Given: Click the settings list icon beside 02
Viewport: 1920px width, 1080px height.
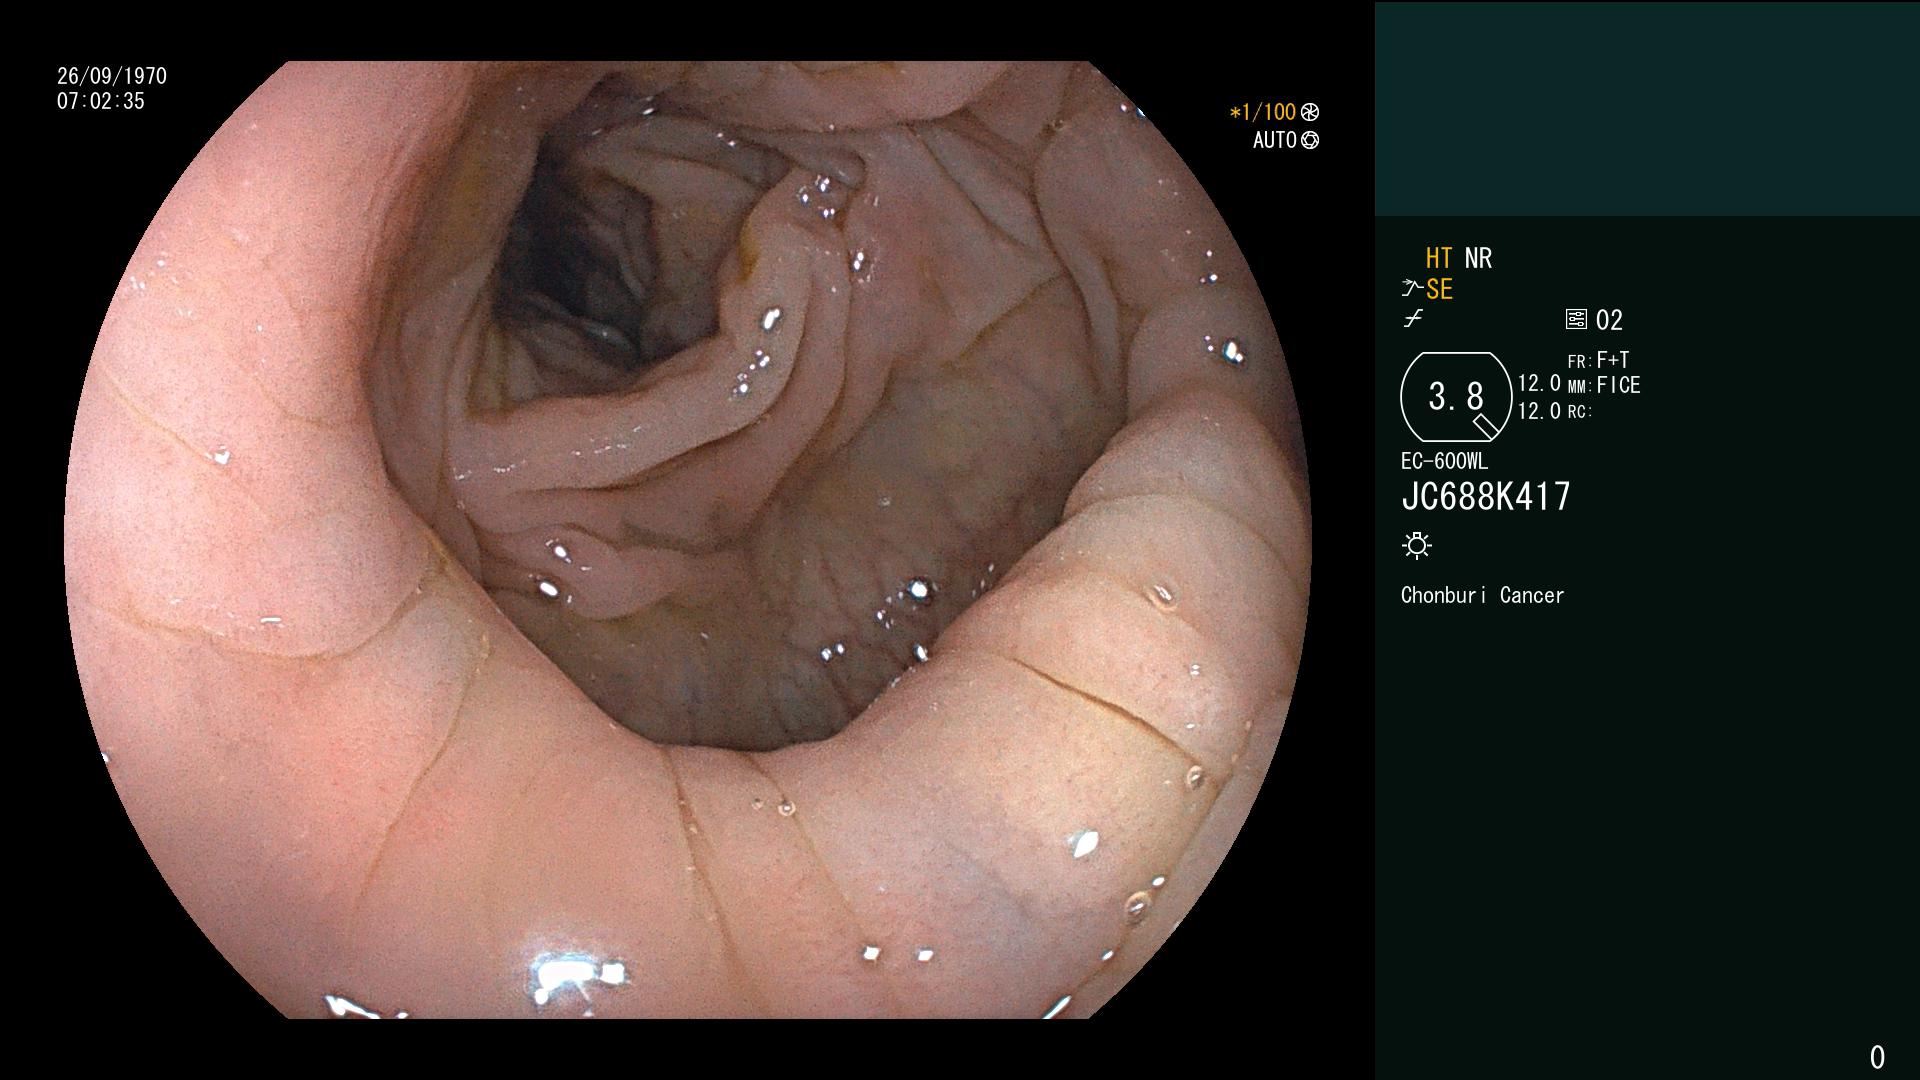Looking at the screenshot, I should (1576, 320).
